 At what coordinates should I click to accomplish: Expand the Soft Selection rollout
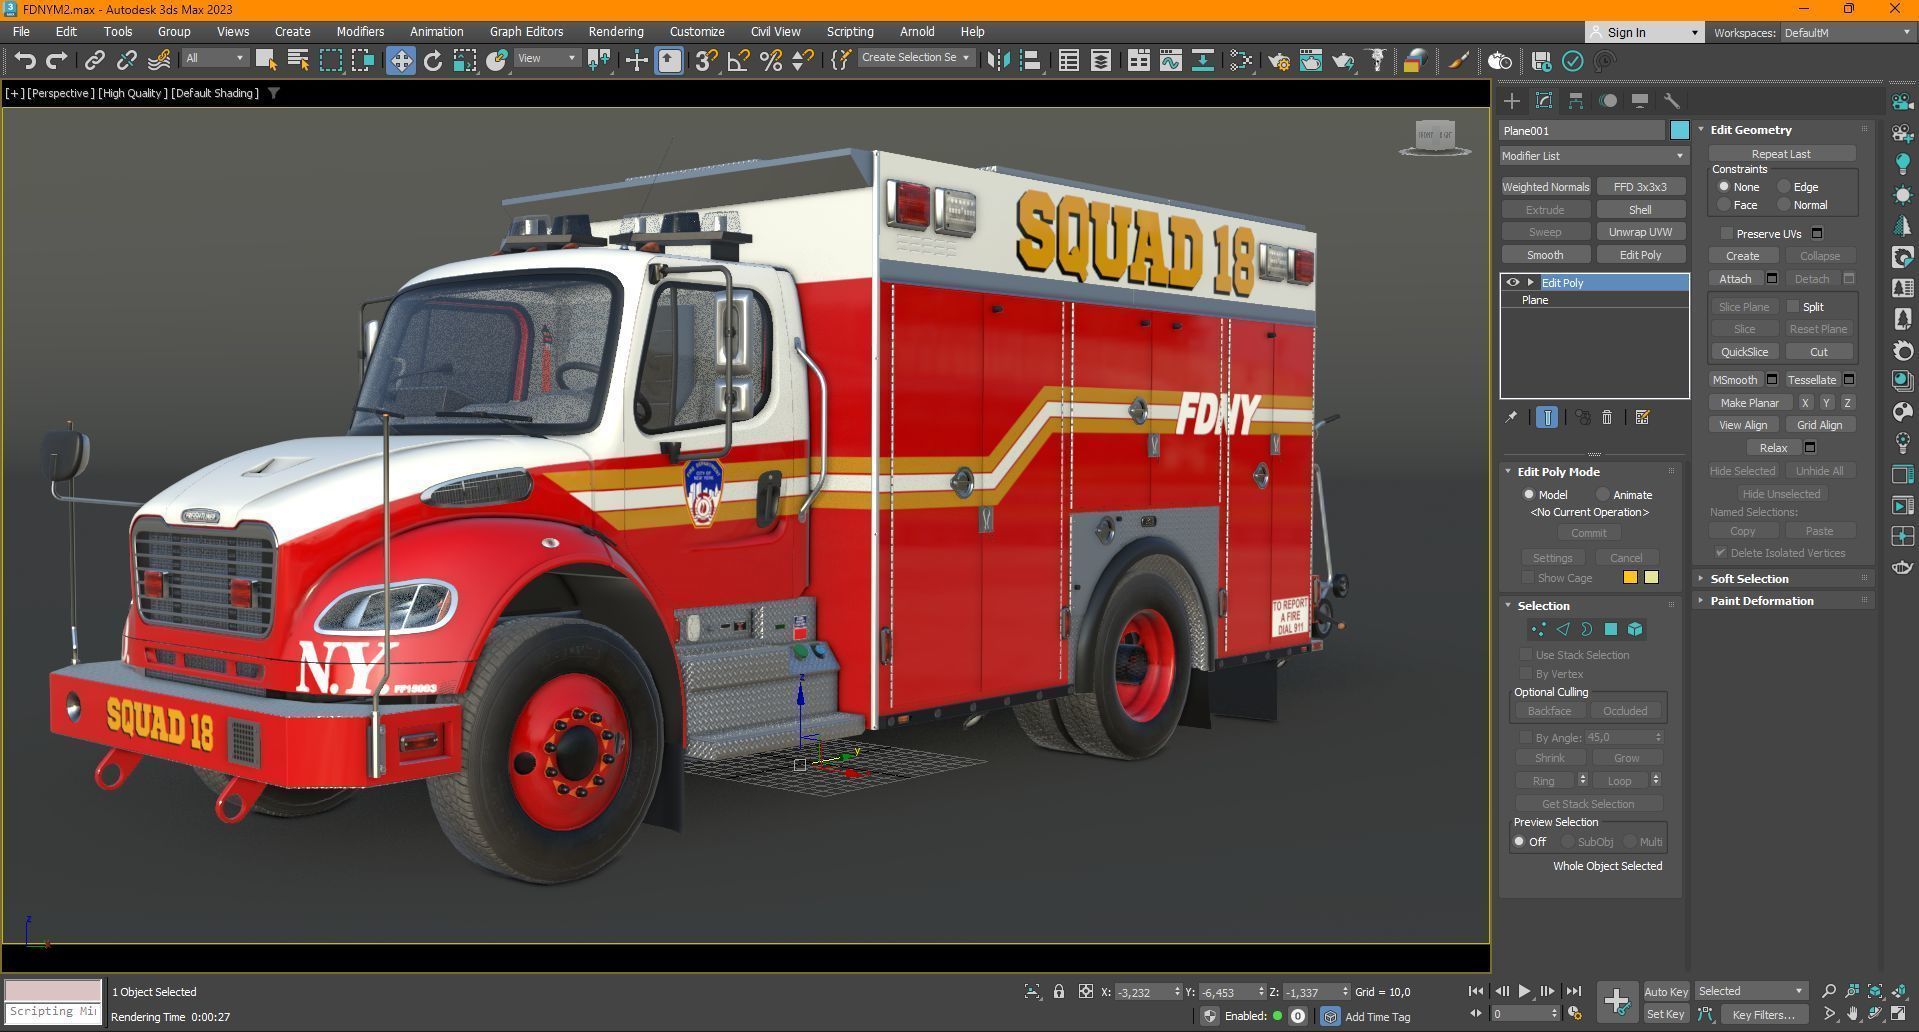(x=1749, y=579)
